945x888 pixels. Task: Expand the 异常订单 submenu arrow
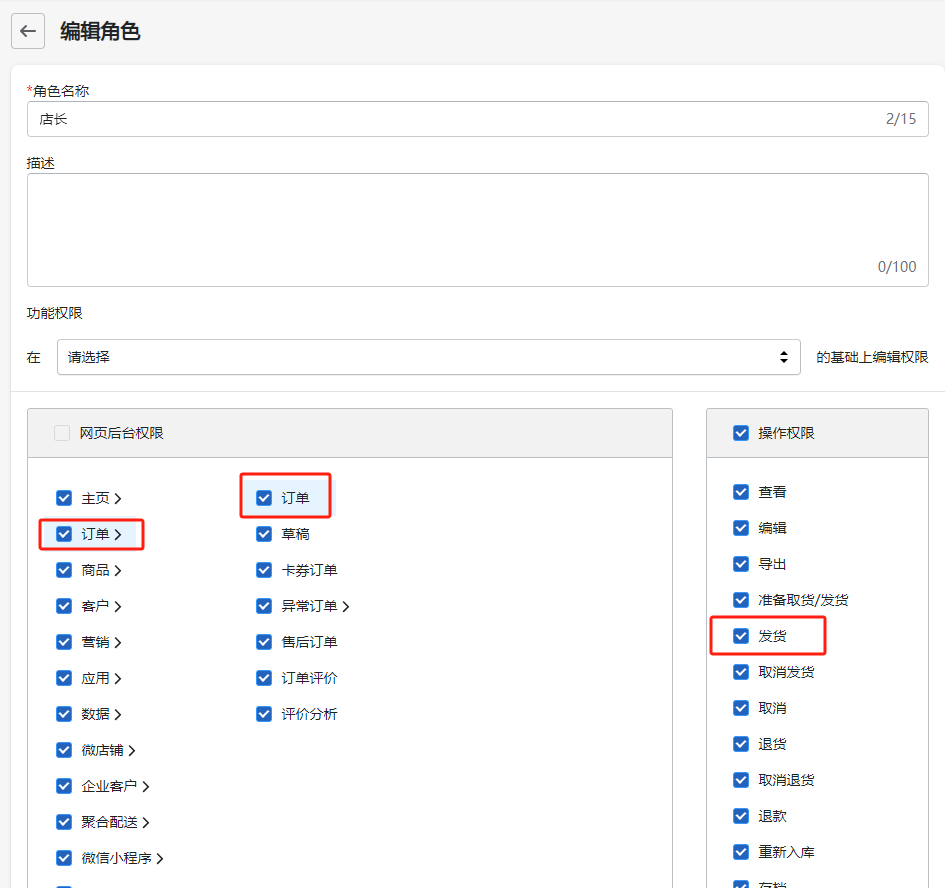tap(346, 606)
